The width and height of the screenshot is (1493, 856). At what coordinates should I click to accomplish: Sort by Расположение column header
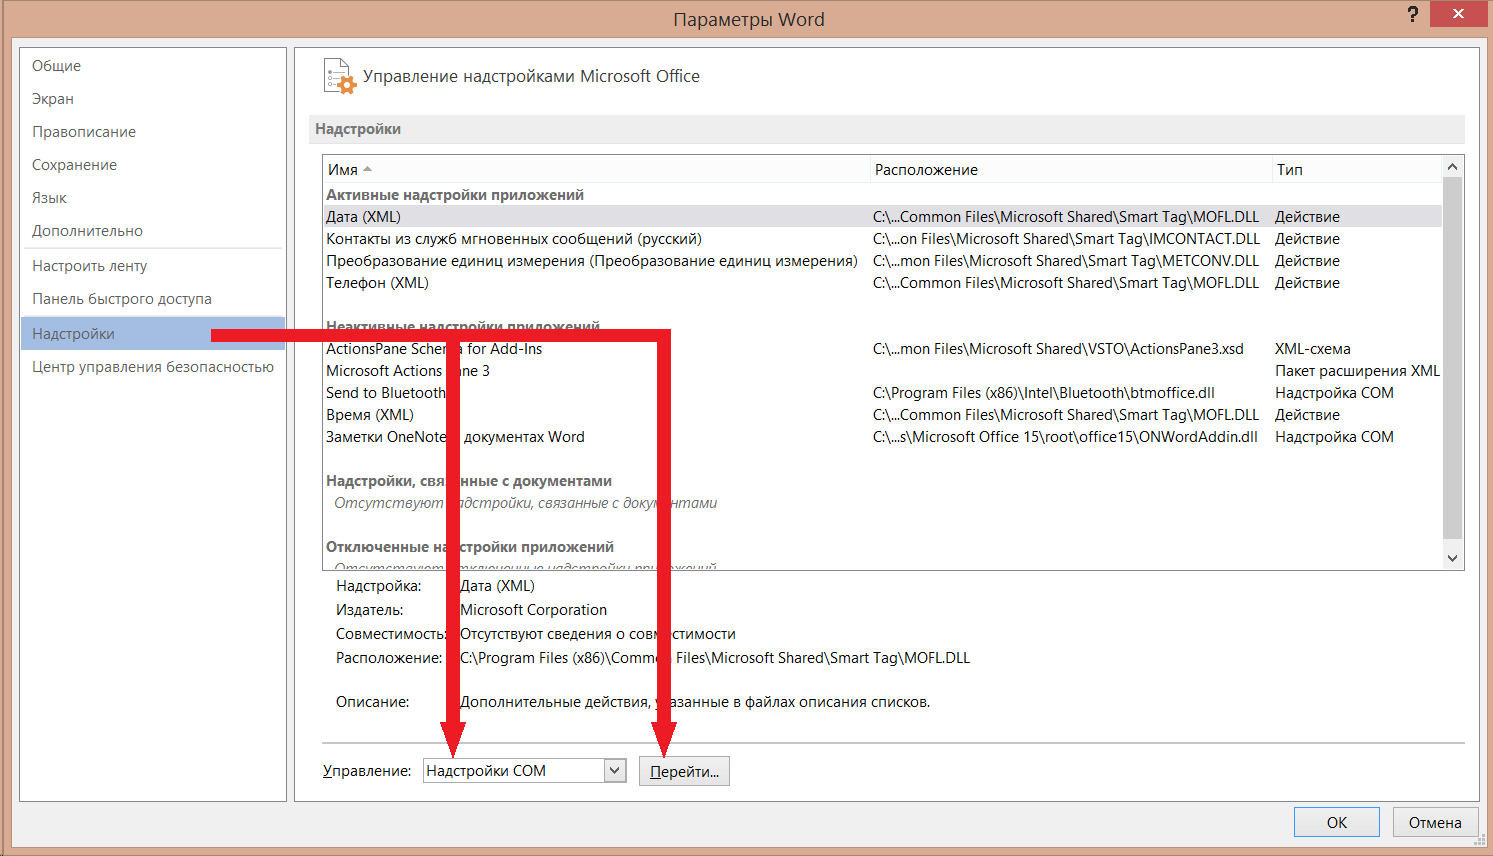pos(1071,170)
